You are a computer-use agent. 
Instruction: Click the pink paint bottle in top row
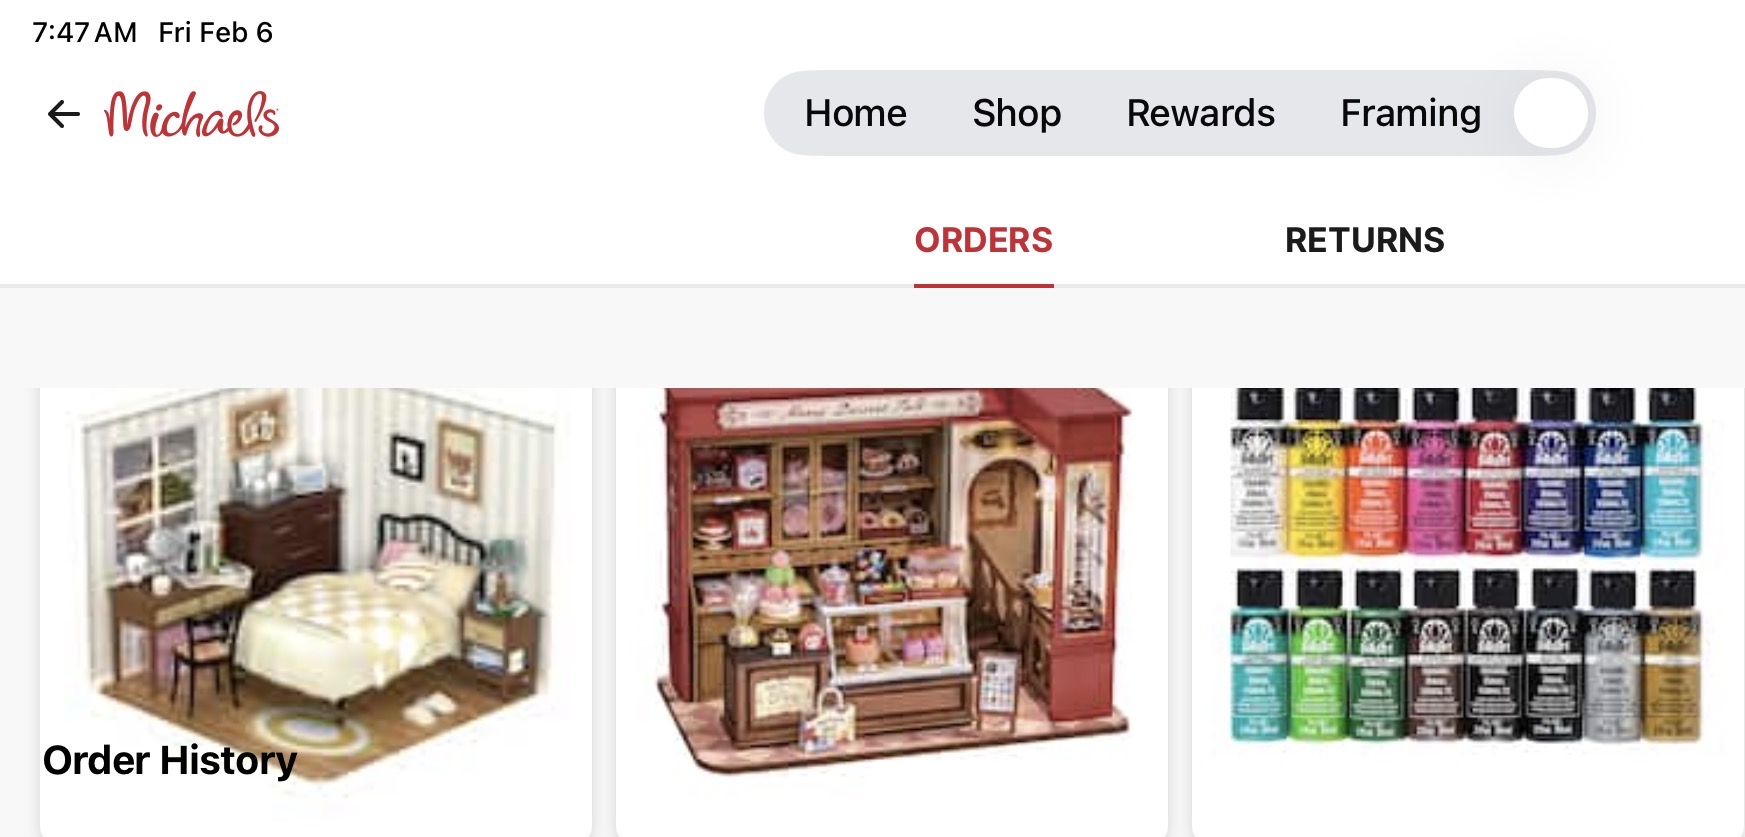coord(1434,471)
